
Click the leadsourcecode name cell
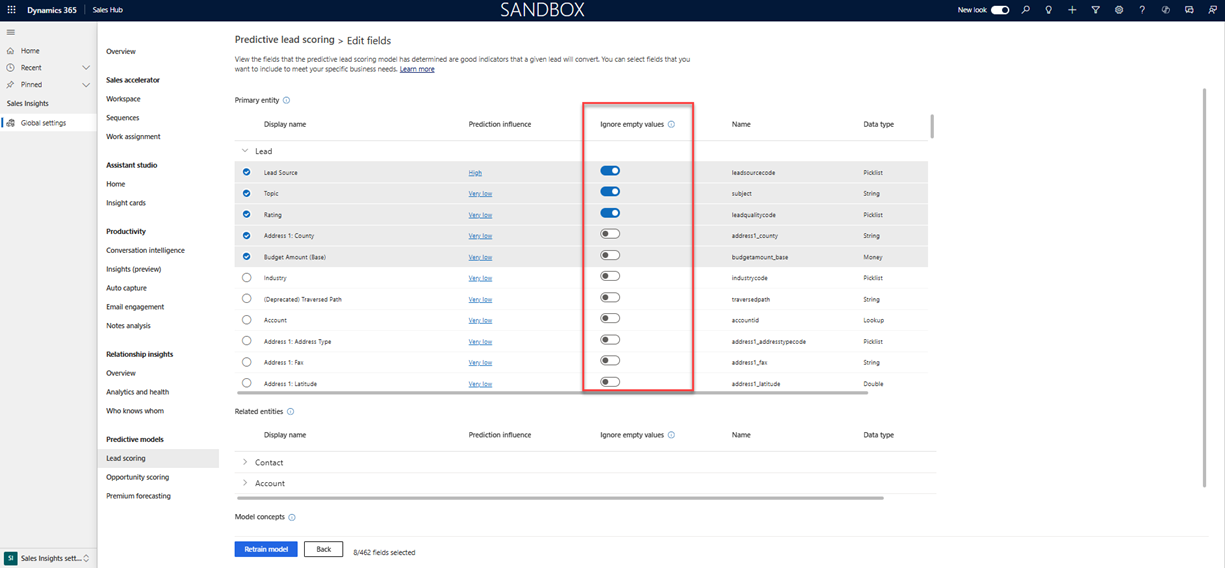point(753,173)
